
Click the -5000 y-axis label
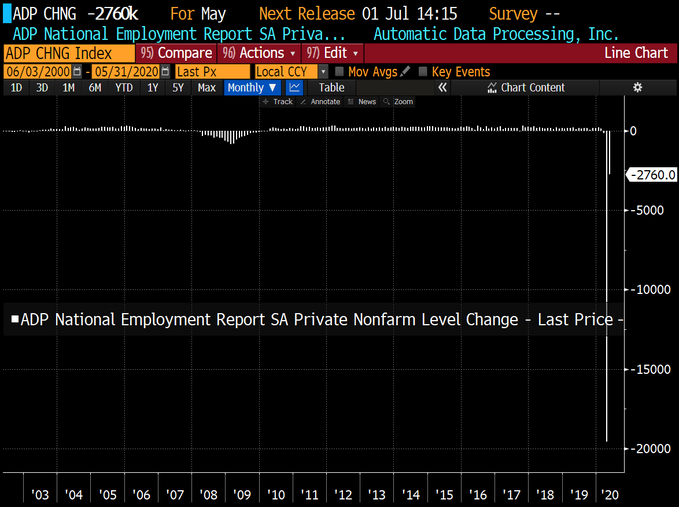[649, 210]
